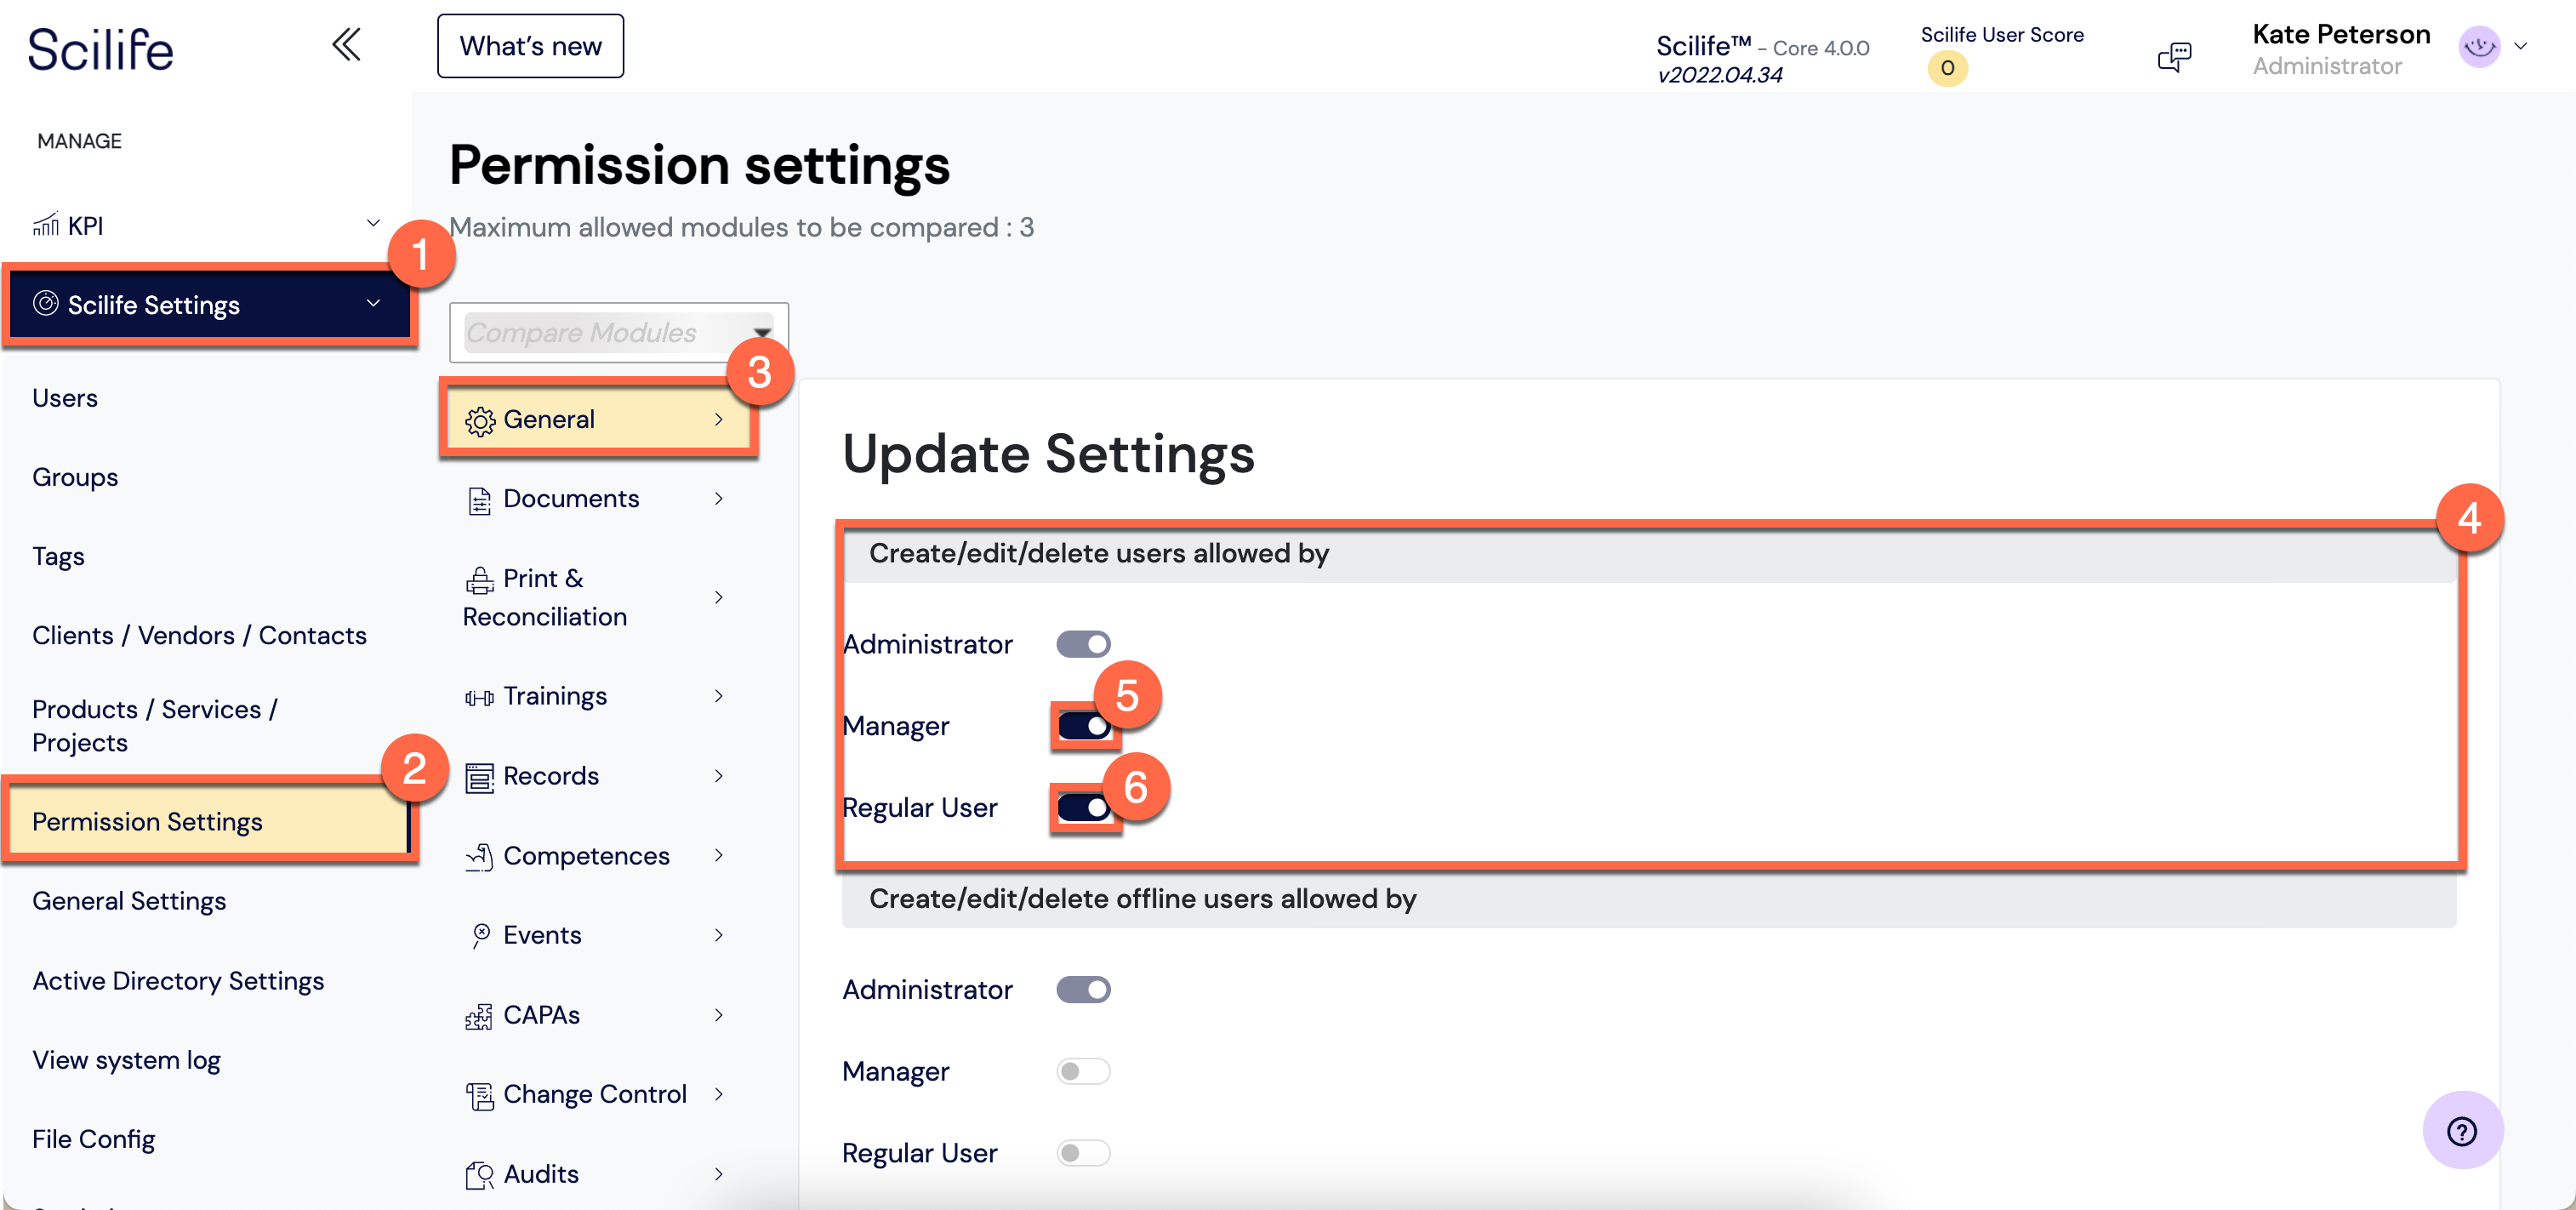
Task: Select the Trainings module icon
Action: click(x=479, y=696)
